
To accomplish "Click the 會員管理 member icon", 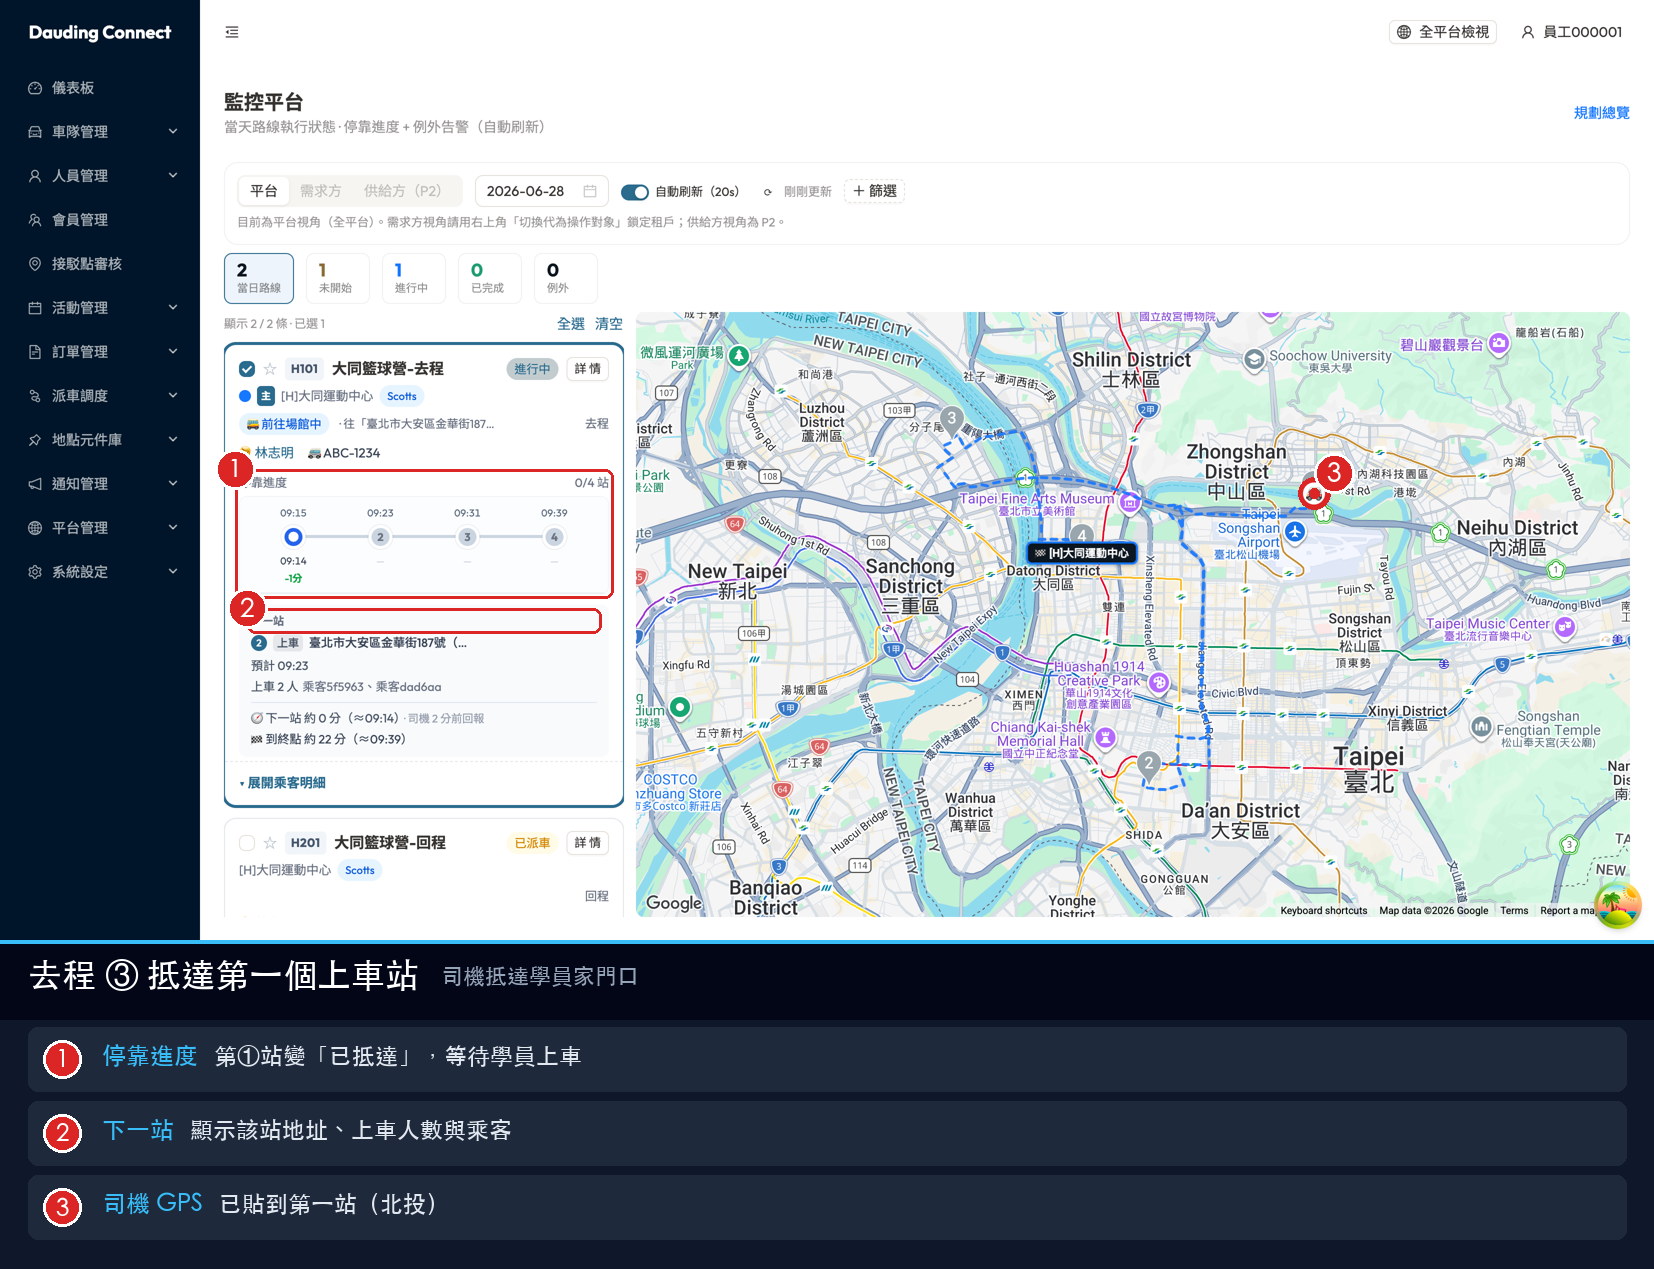I will point(35,220).
